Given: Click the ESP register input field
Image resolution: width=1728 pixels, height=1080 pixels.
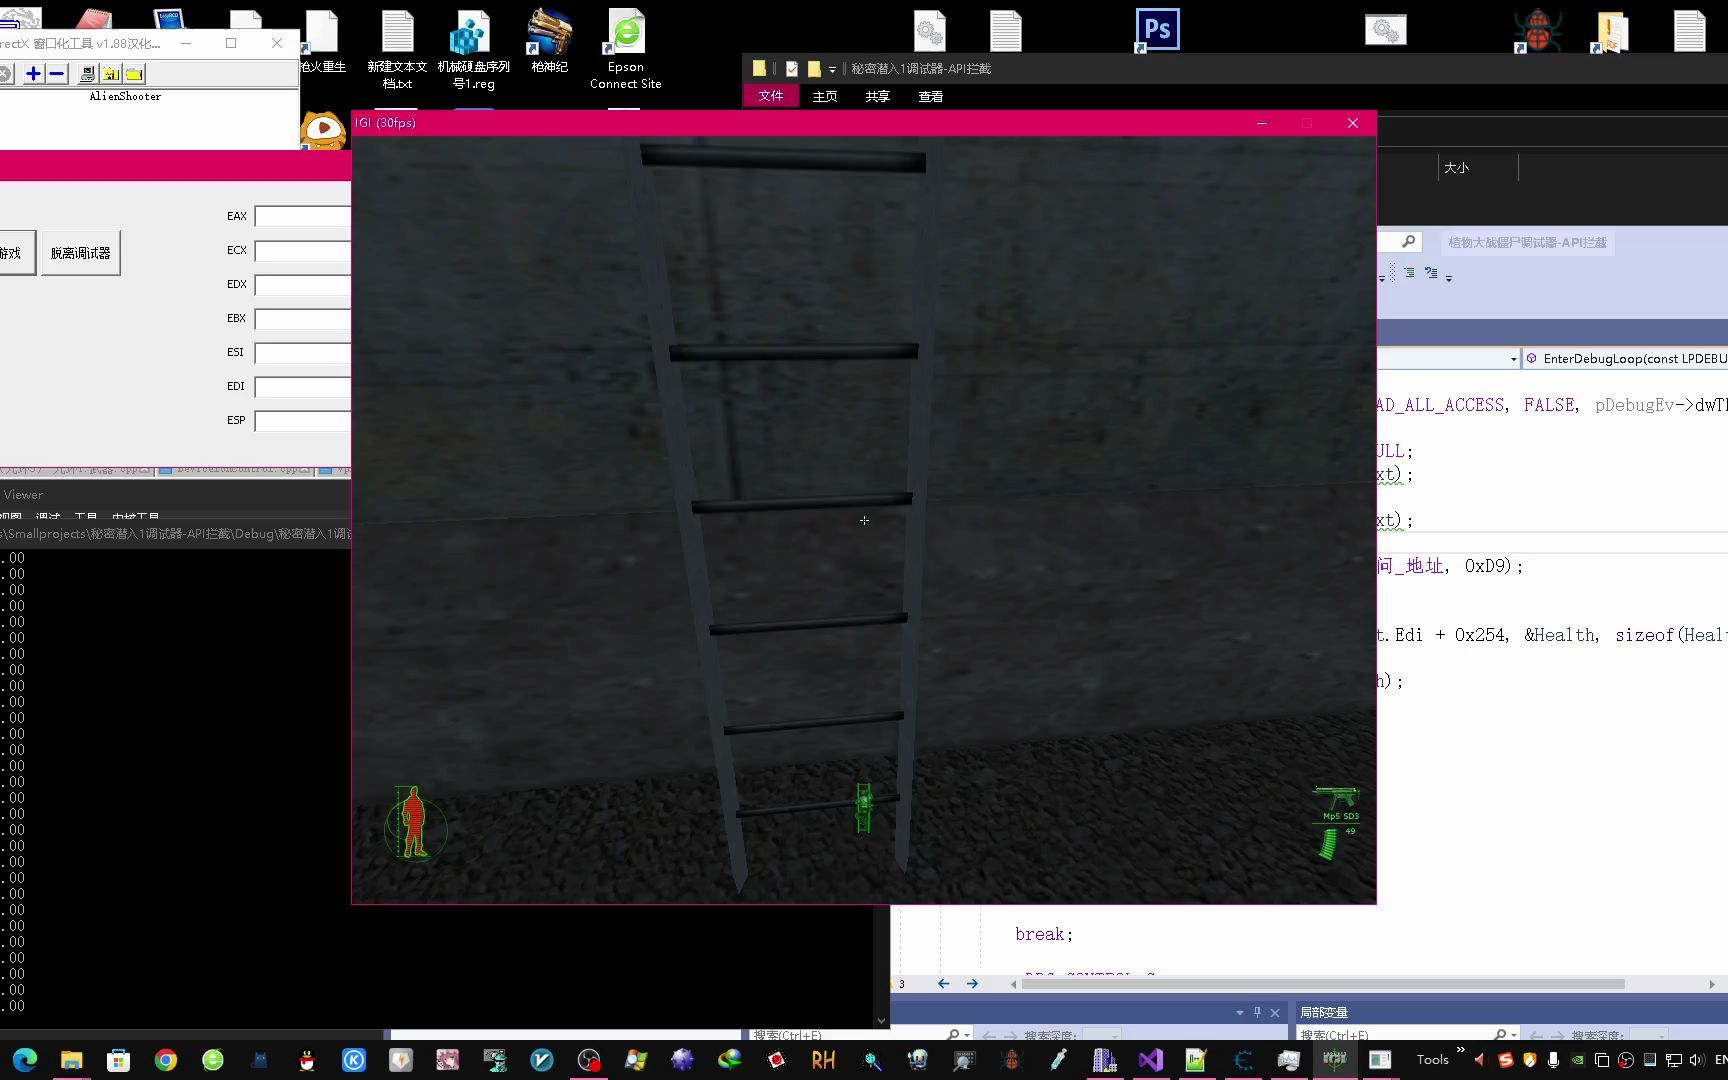Looking at the screenshot, I should (303, 421).
